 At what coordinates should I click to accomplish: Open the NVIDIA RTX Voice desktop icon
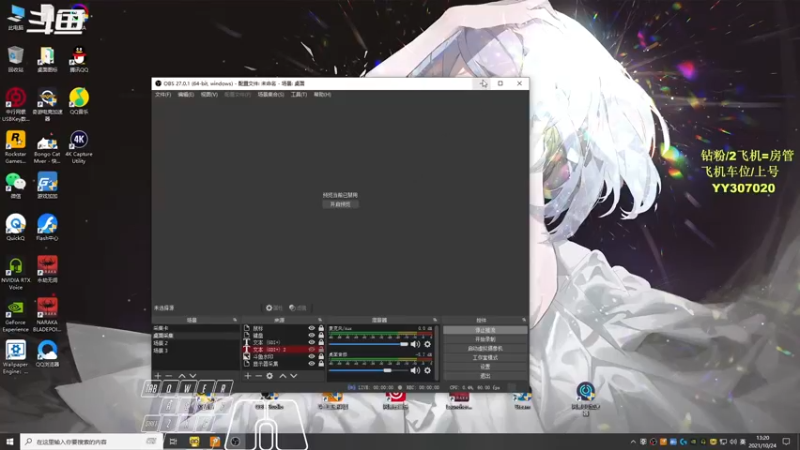coord(15,273)
